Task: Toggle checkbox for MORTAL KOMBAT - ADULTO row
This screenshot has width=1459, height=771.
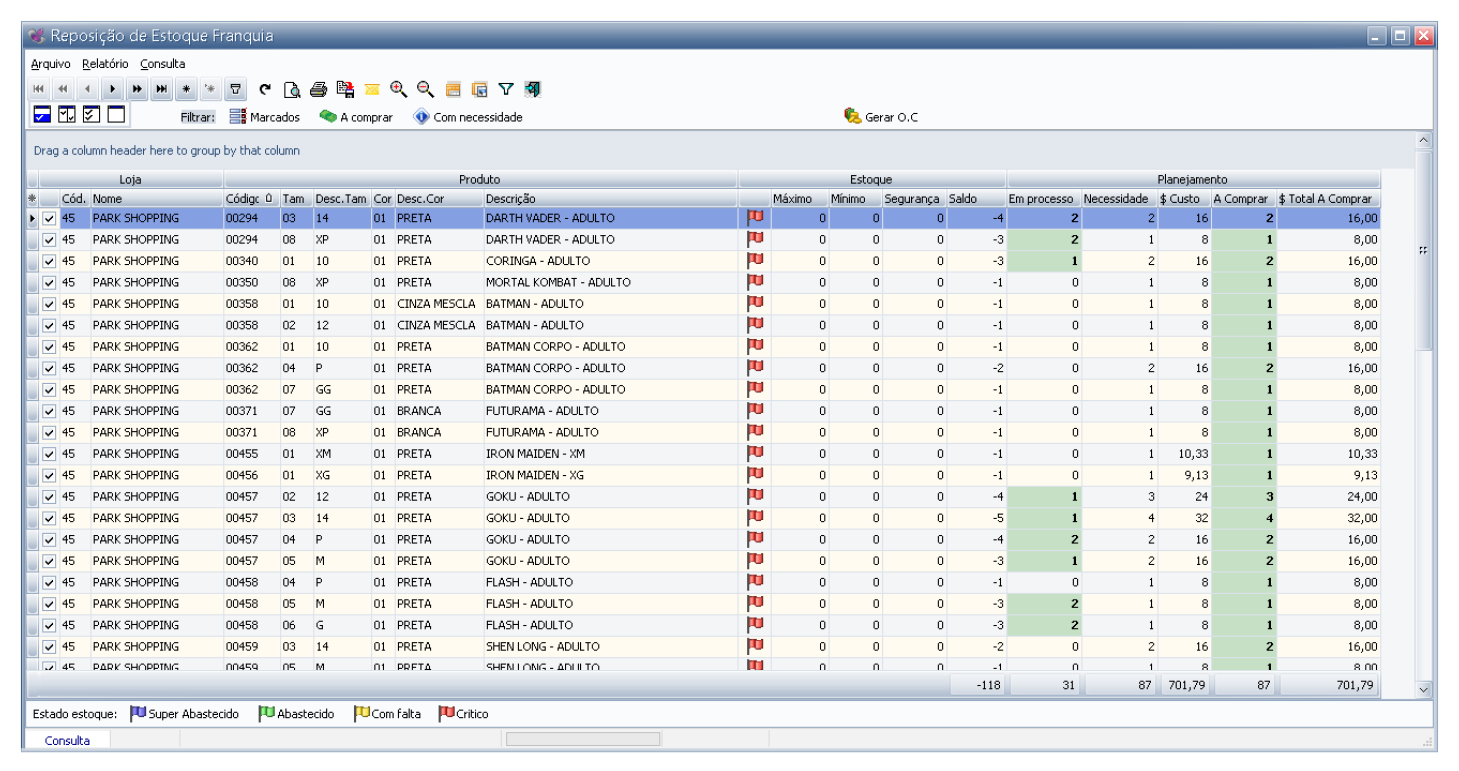Action: tap(49, 282)
